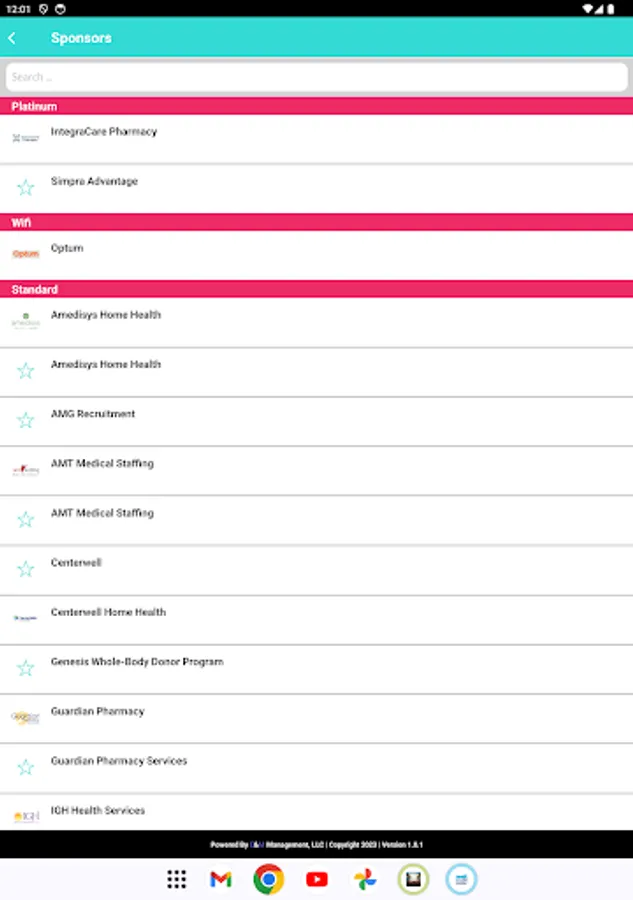Open the Optum sponsor entry
The height and width of the screenshot is (900, 633).
67,248
